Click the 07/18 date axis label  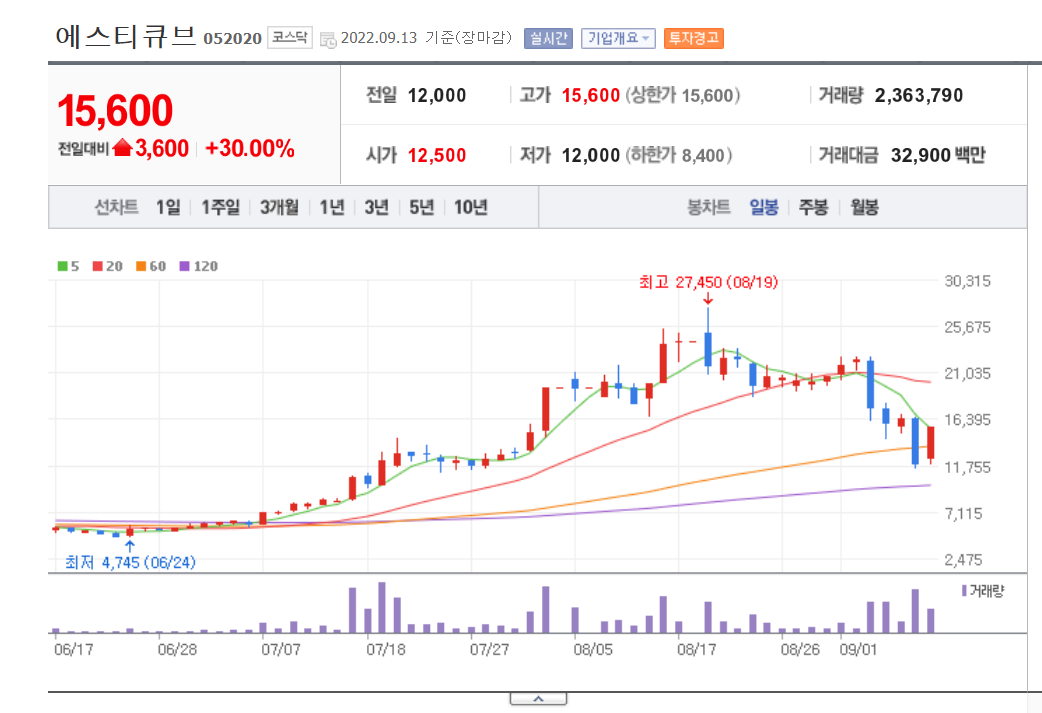(386, 649)
